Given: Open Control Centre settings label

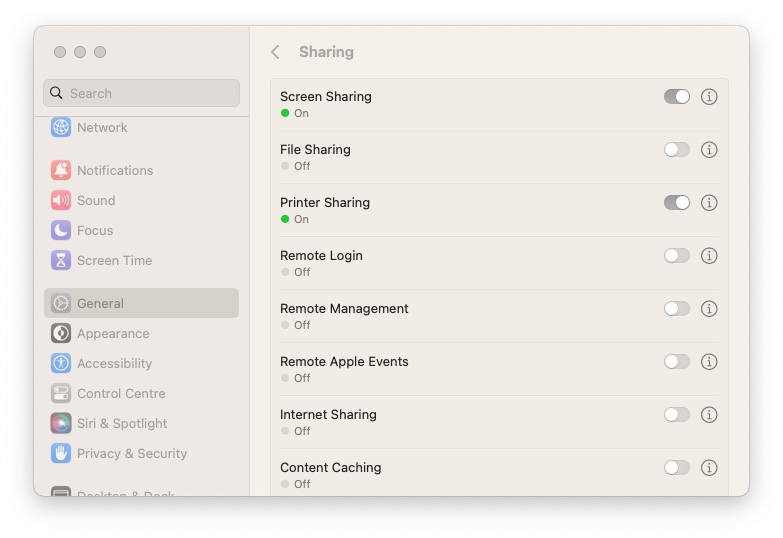Looking at the screenshot, I should (x=121, y=393).
